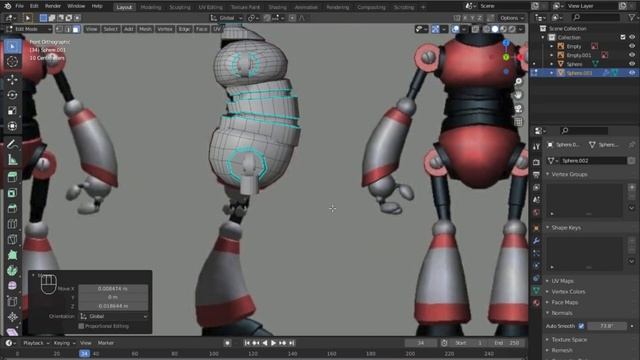Switch to vertex select mode
Viewport: 640px width, 360px height.
(x=60, y=29)
